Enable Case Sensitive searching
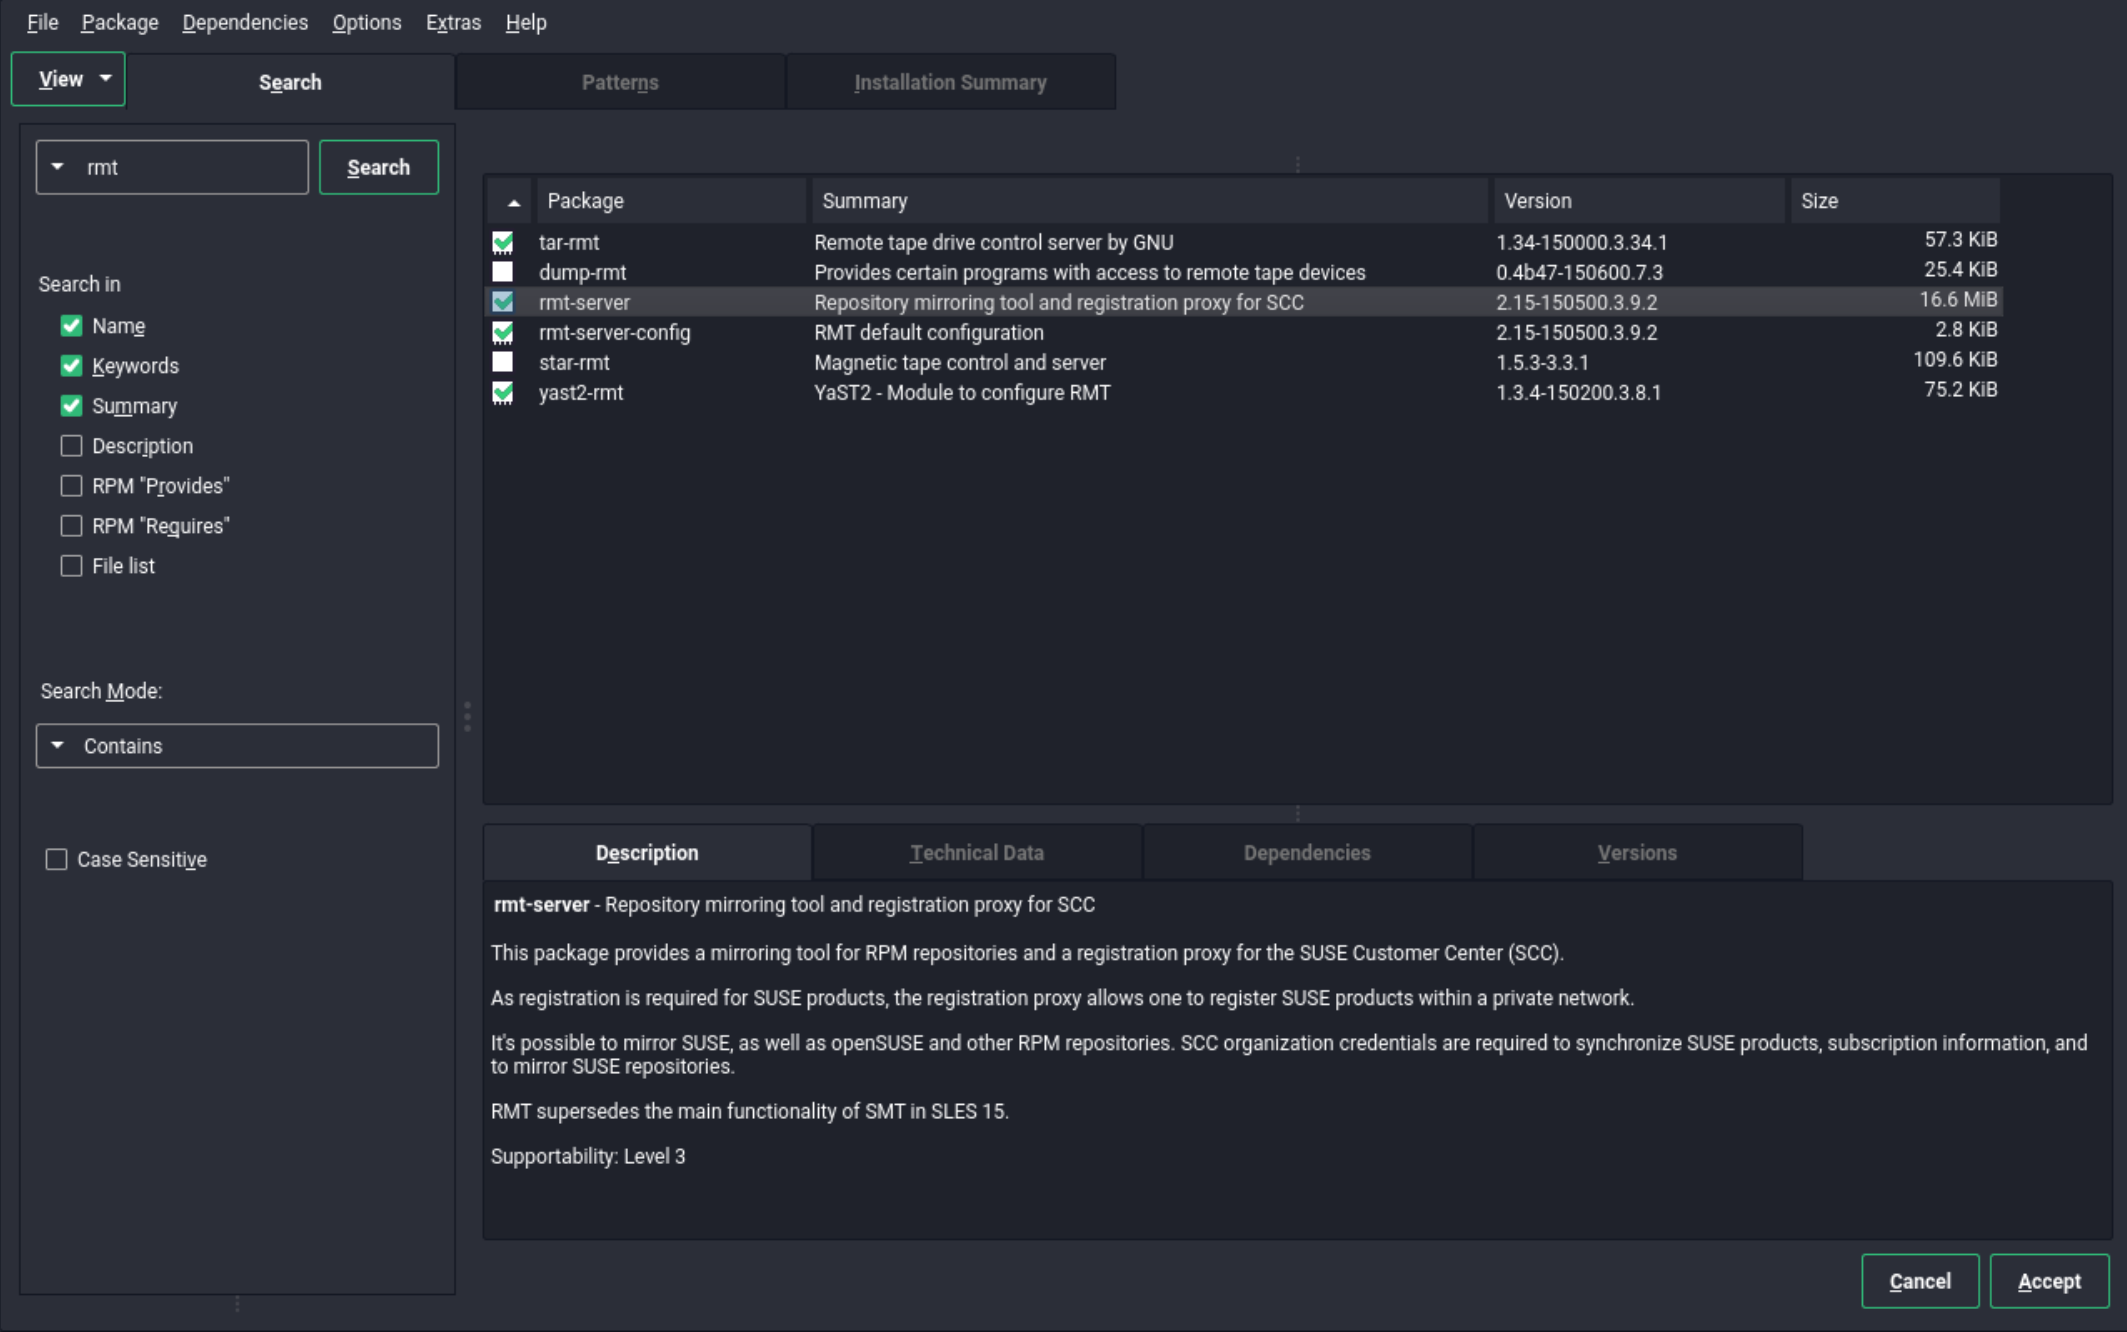 coord(56,859)
